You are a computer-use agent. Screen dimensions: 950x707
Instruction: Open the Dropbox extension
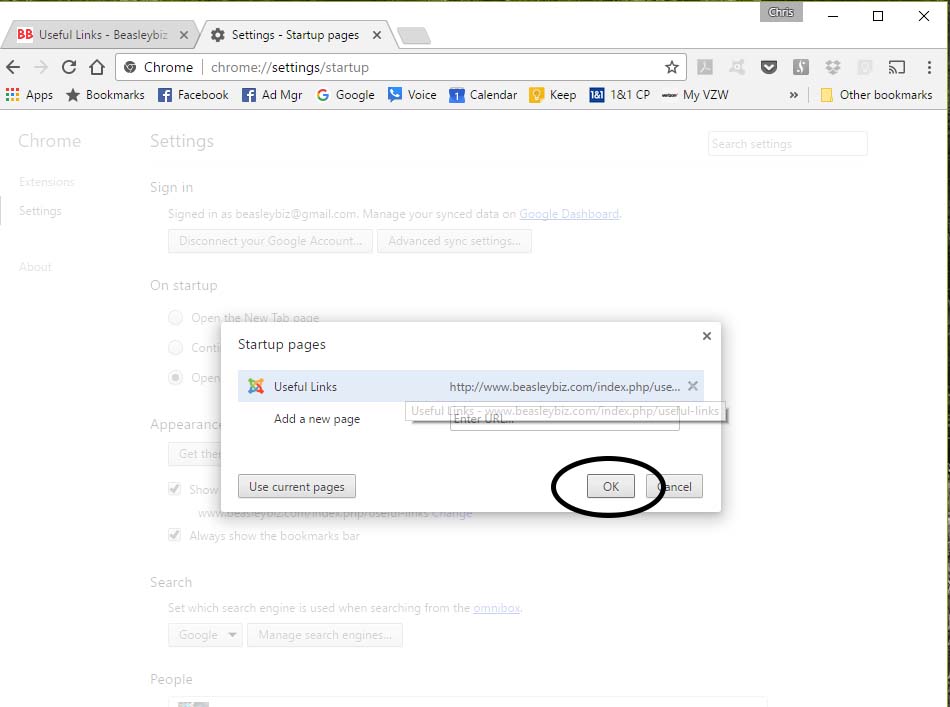pyautogui.click(x=833, y=66)
